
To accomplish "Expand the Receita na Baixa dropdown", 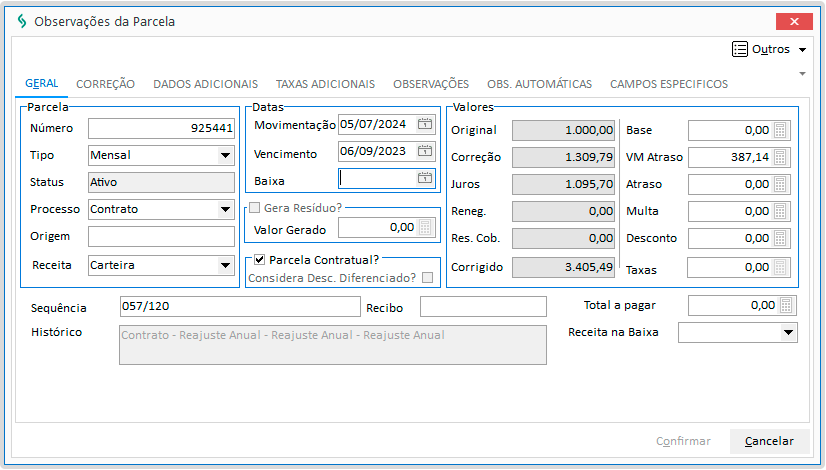I will [x=788, y=332].
